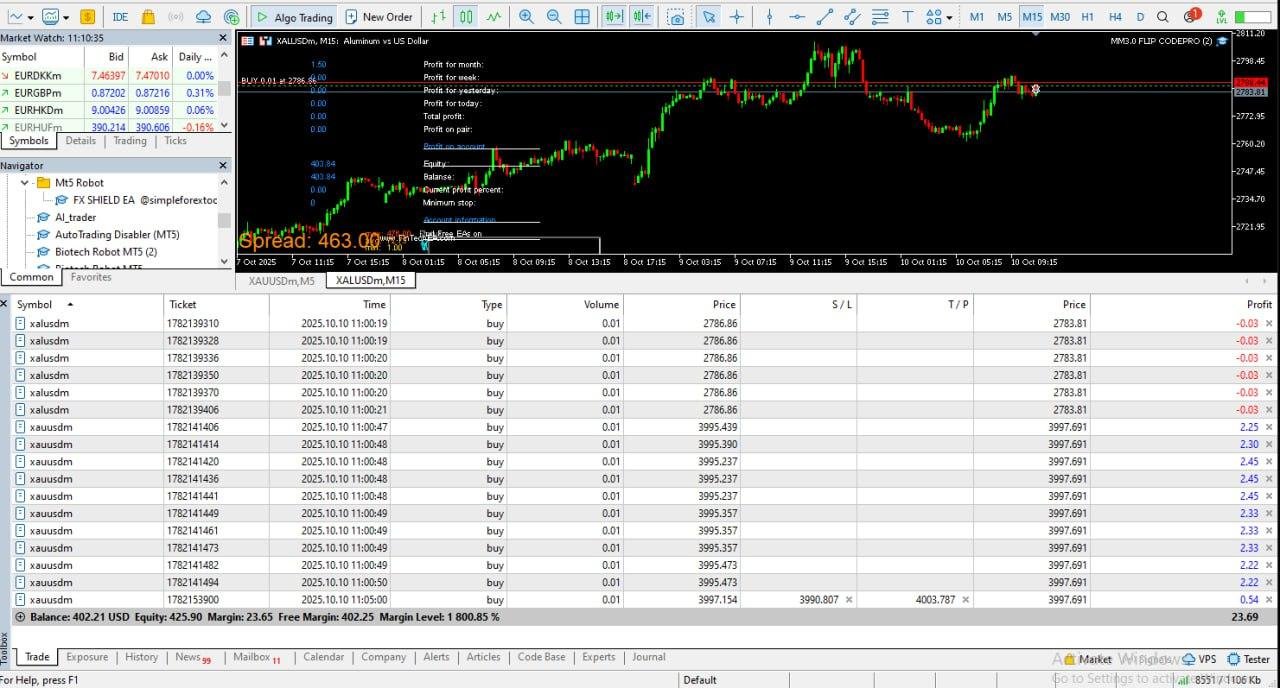Switch chart to candlestick view
This screenshot has width=1280, height=688.
pos(466,17)
